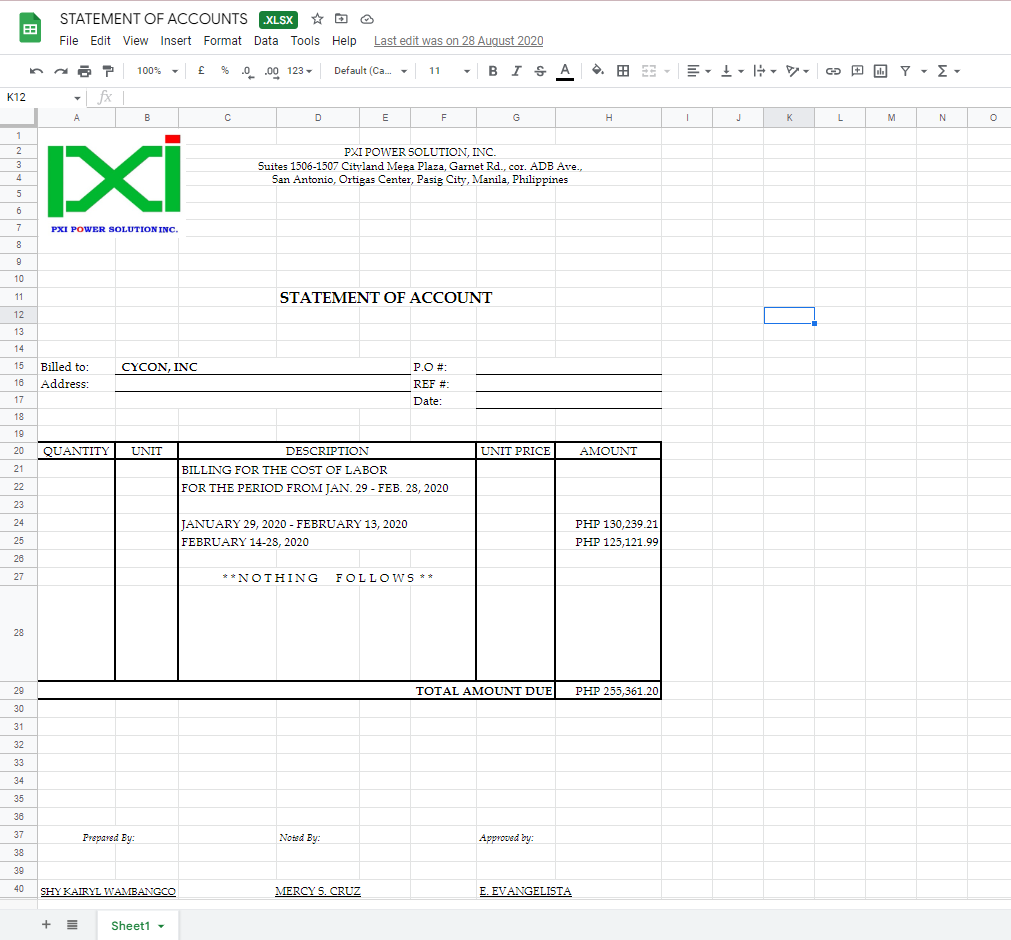Open vertical align dropdown
Screen dimensions: 1011x940
[x=732, y=71]
